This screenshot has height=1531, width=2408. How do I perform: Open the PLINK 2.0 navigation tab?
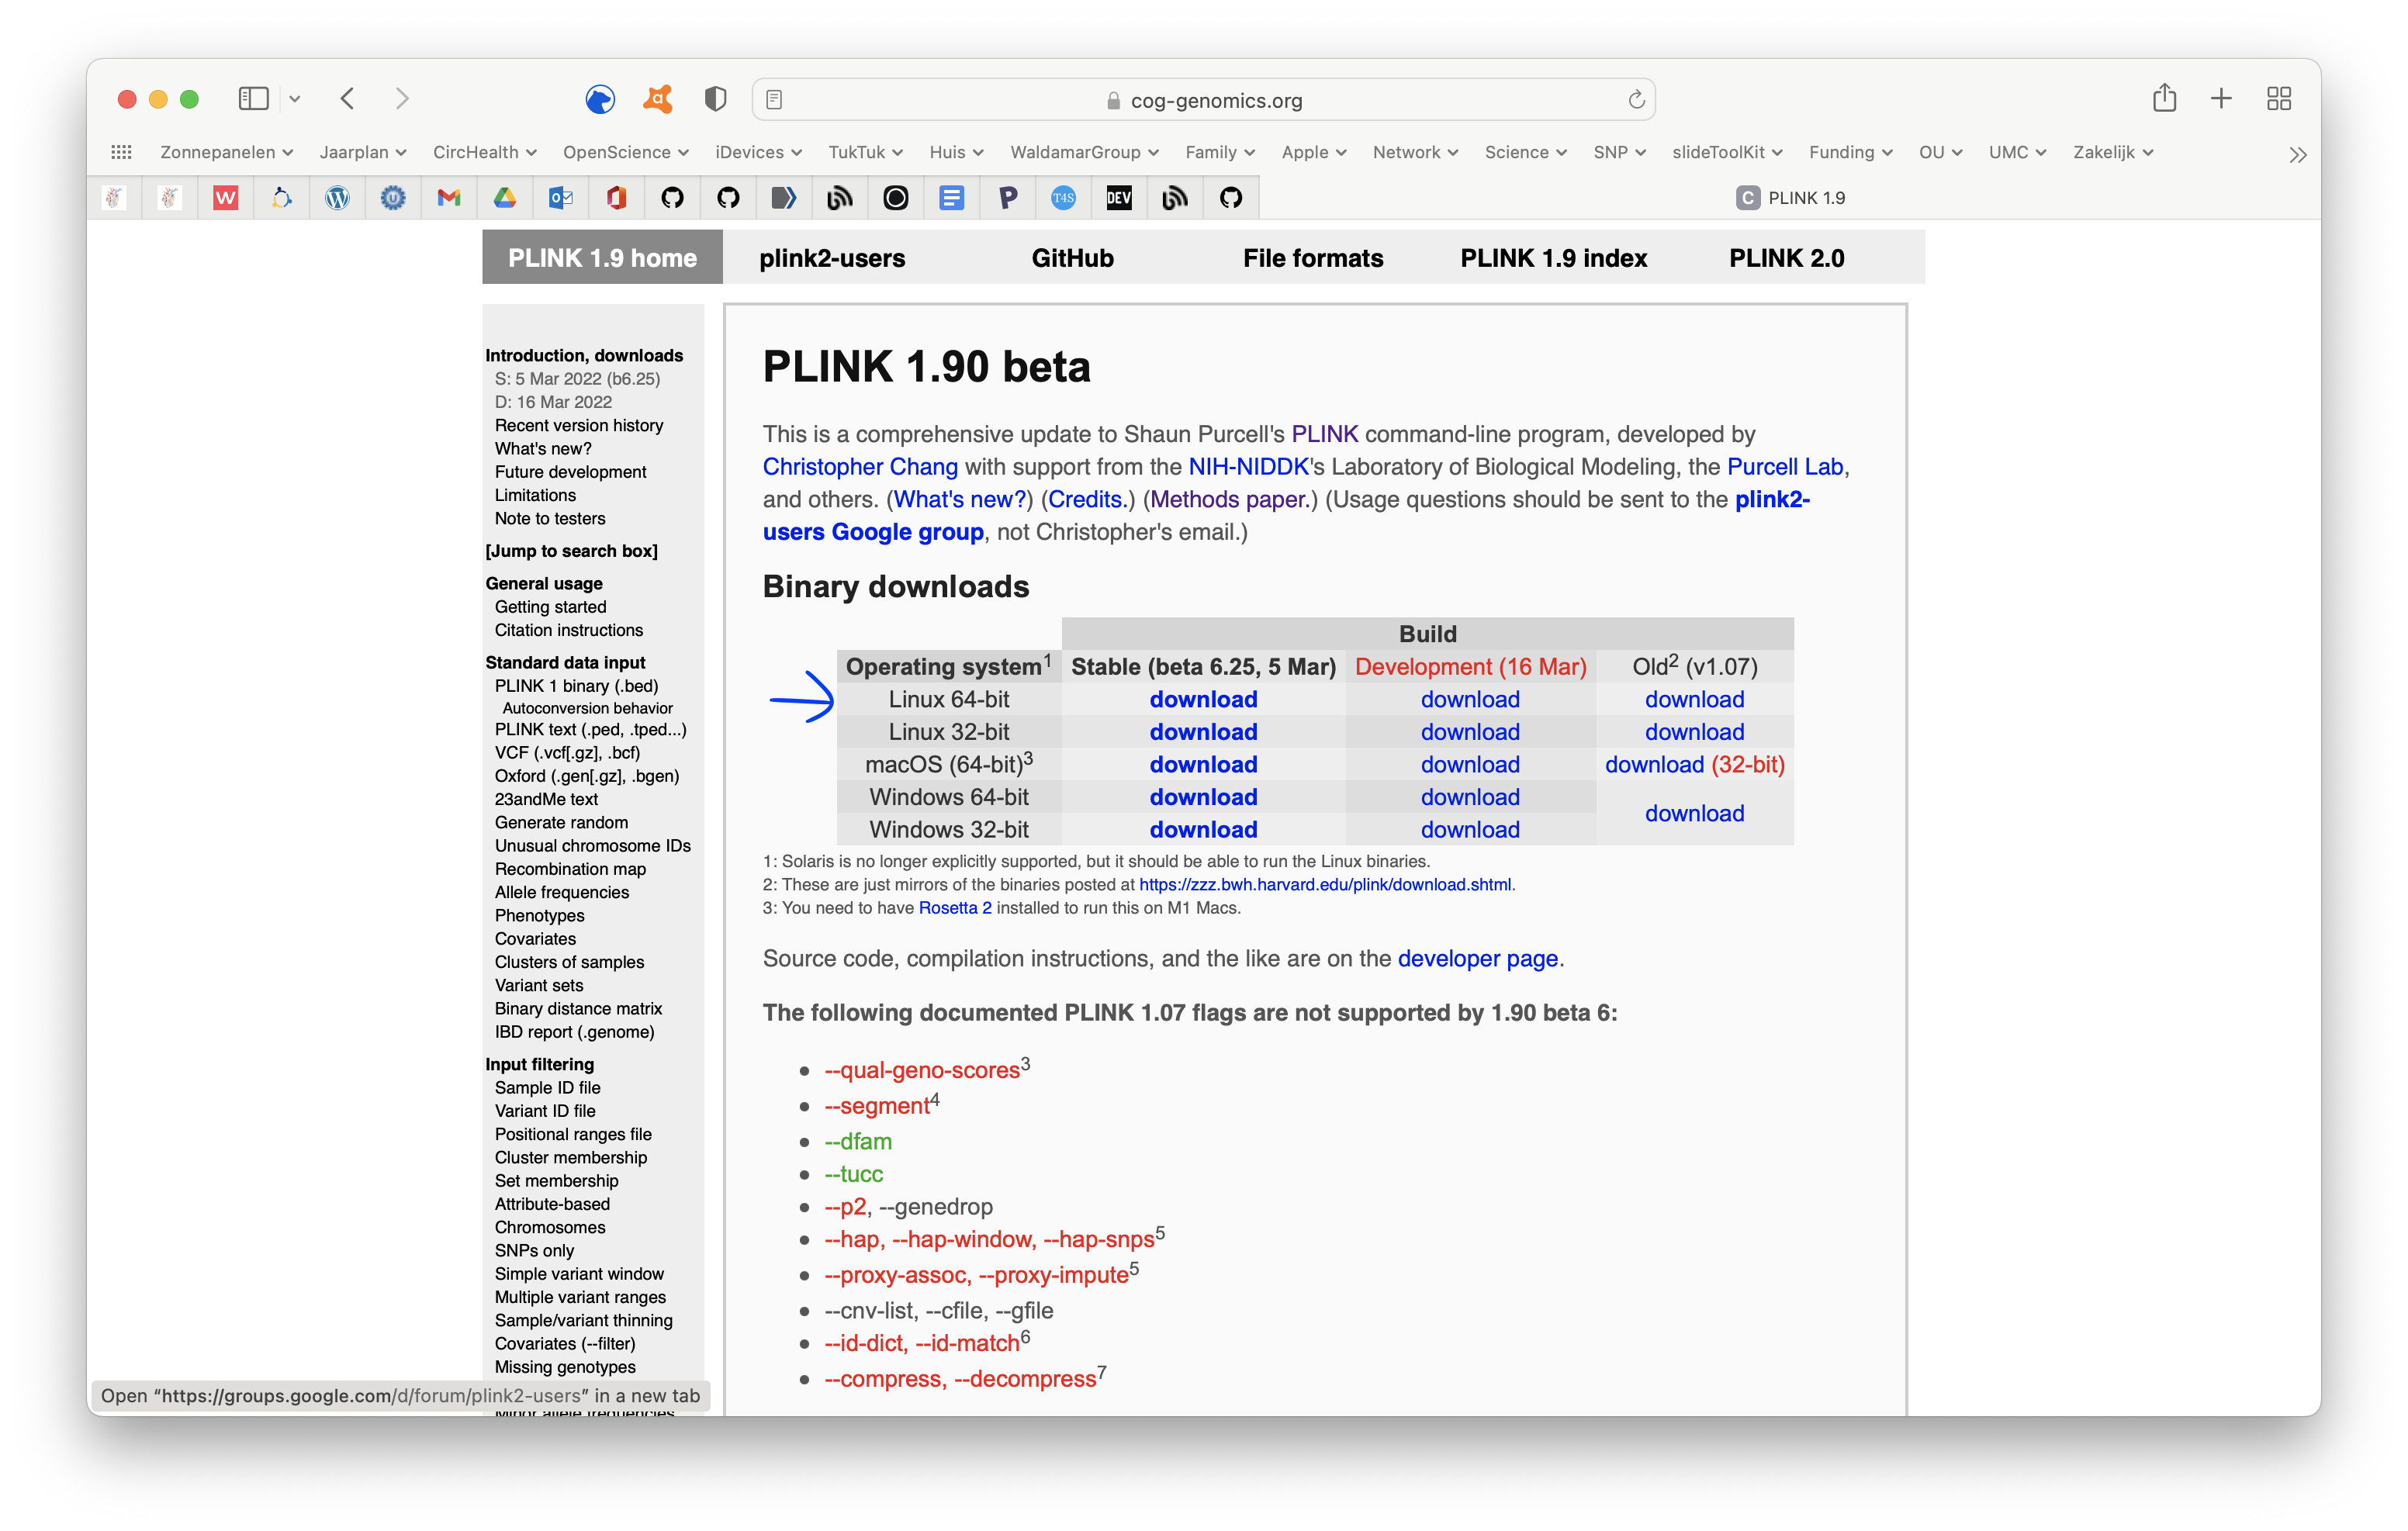(x=1786, y=258)
